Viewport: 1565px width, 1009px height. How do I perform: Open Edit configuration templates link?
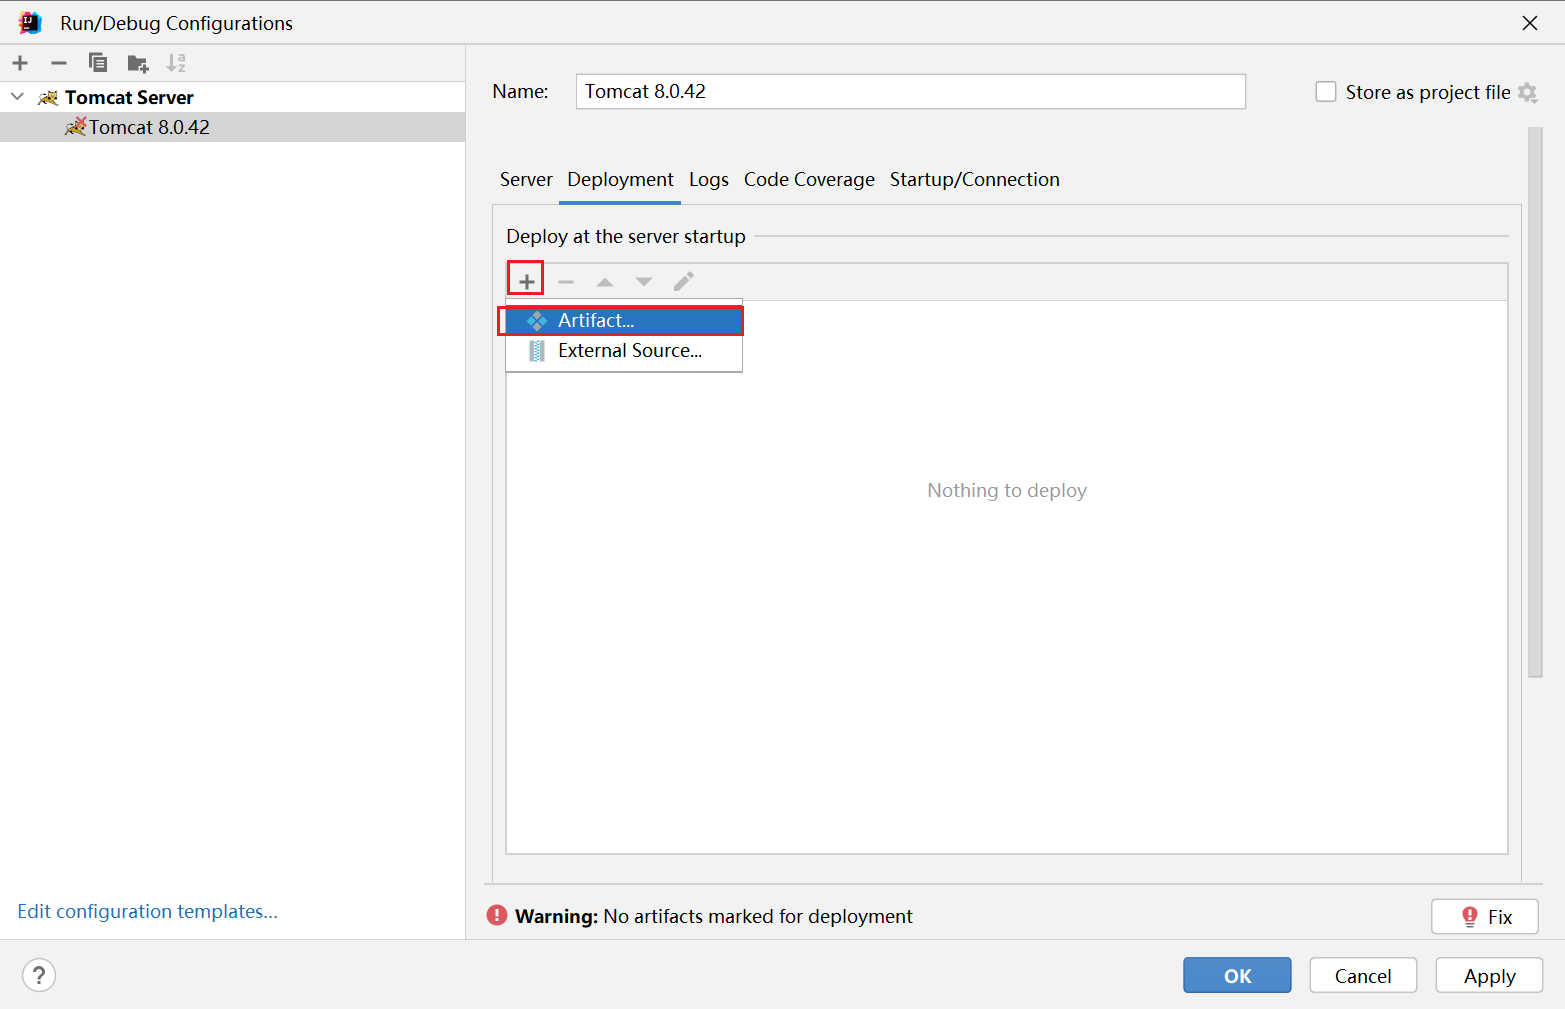click(147, 911)
